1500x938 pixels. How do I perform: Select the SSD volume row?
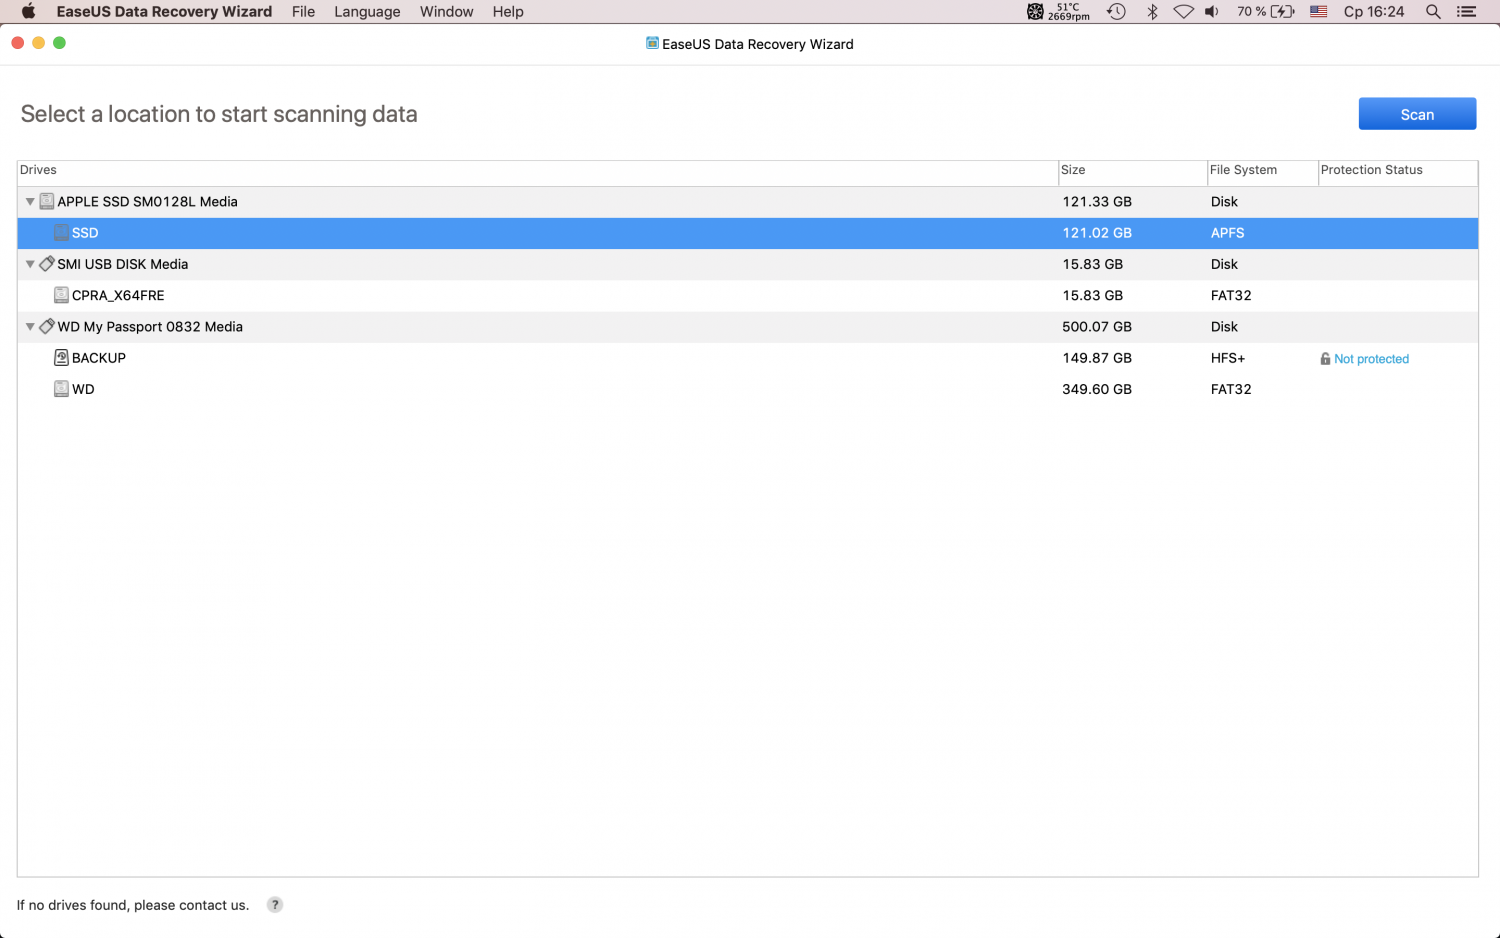pyautogui.click(x=748, y=233)
